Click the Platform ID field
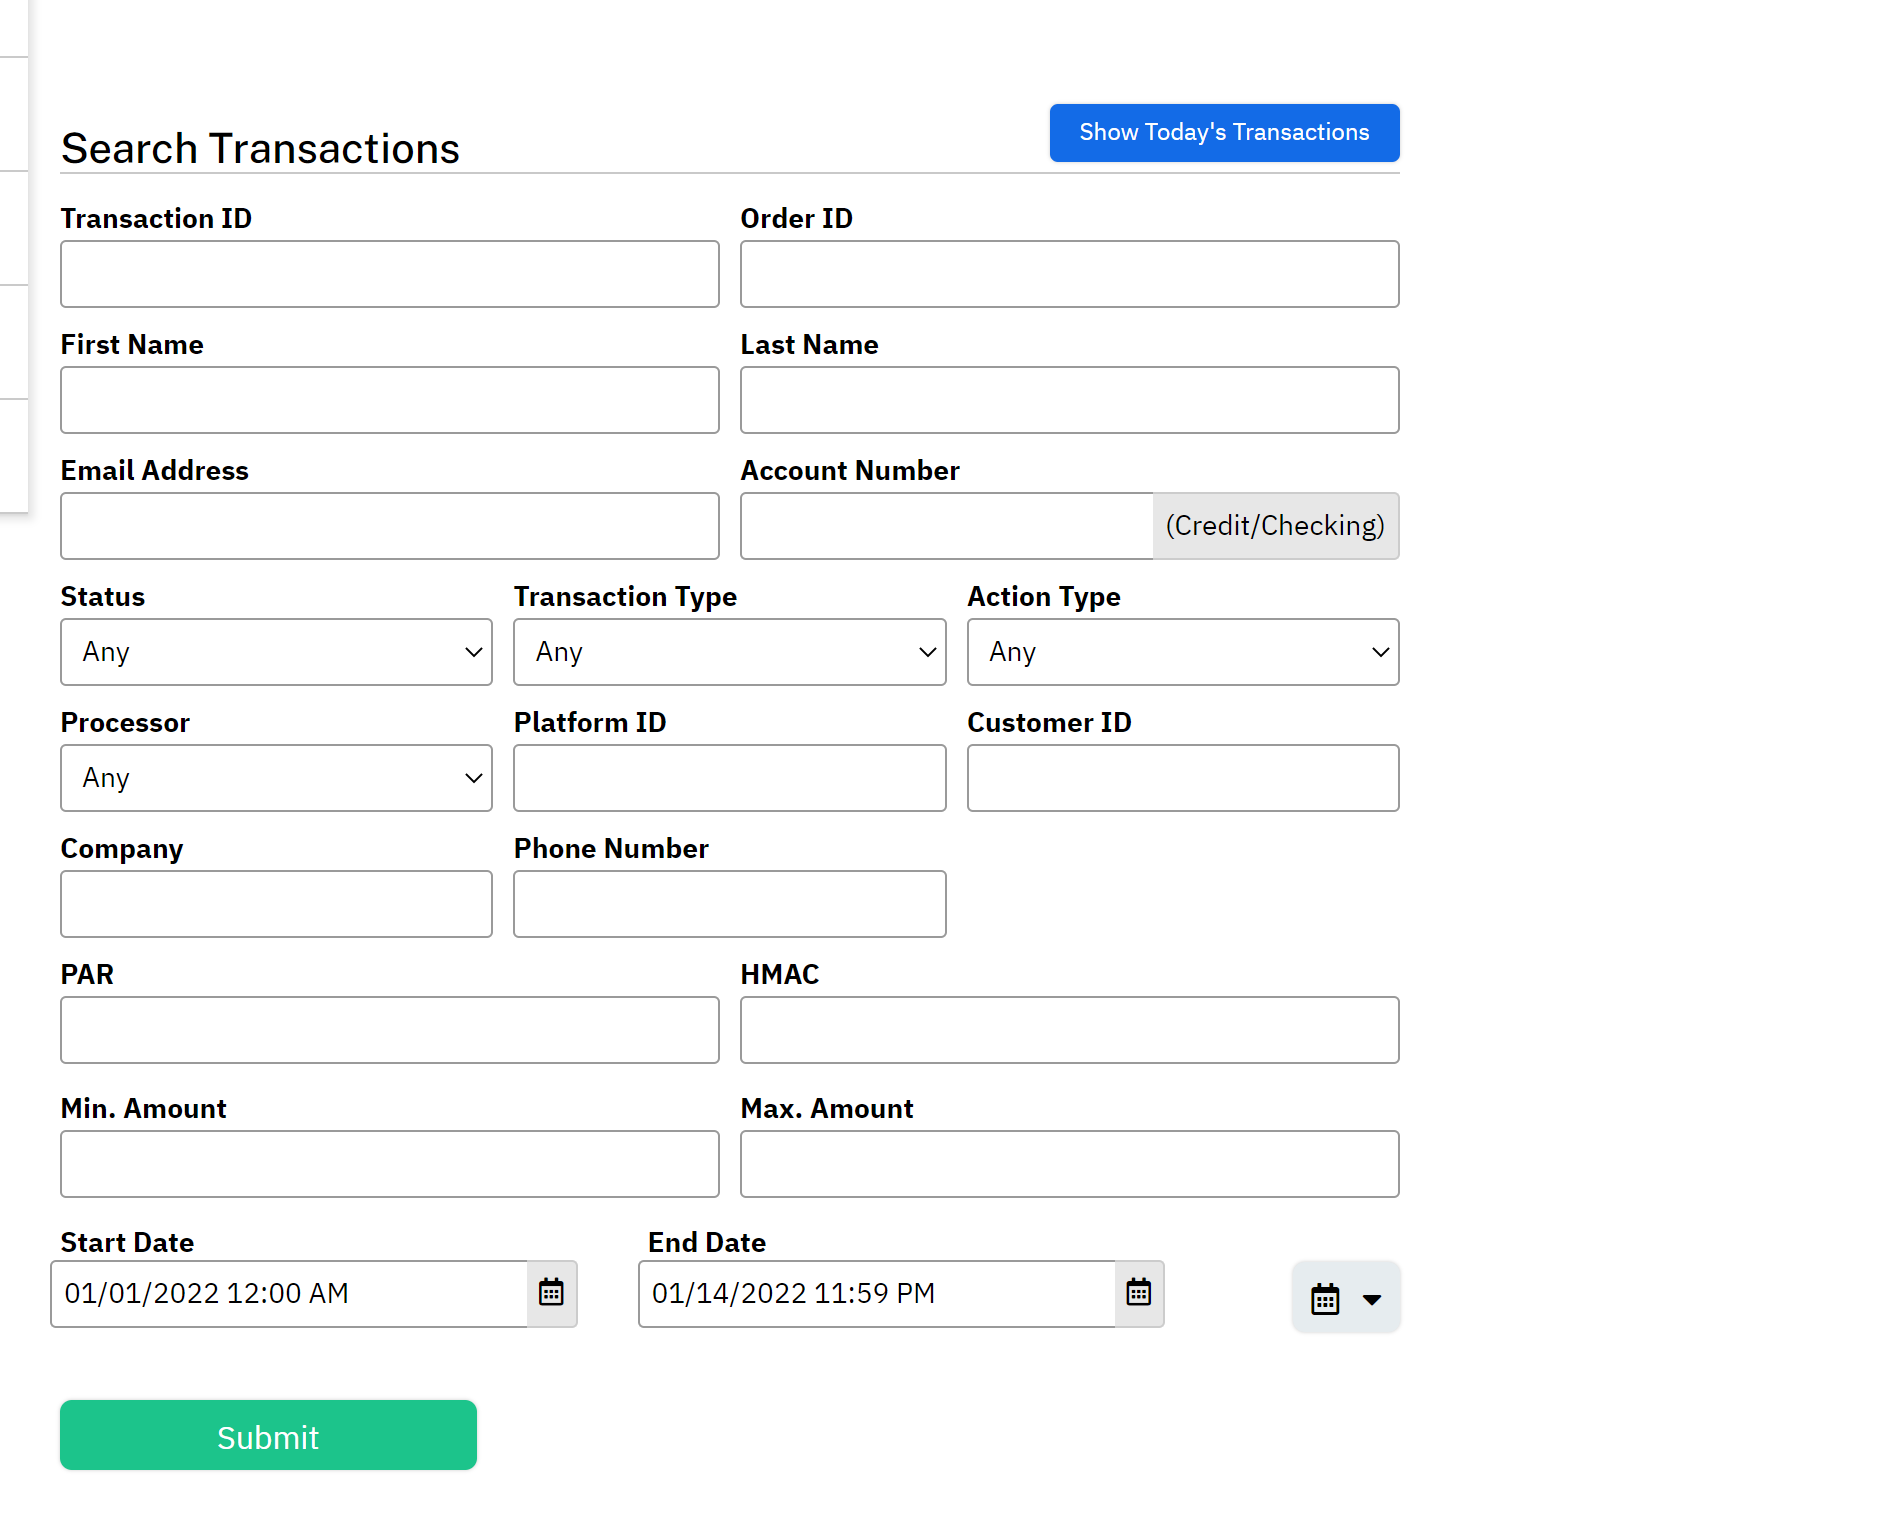The width and height of the screenshot is (1885, 1532). pyautogui.click(x=730, y=778)
